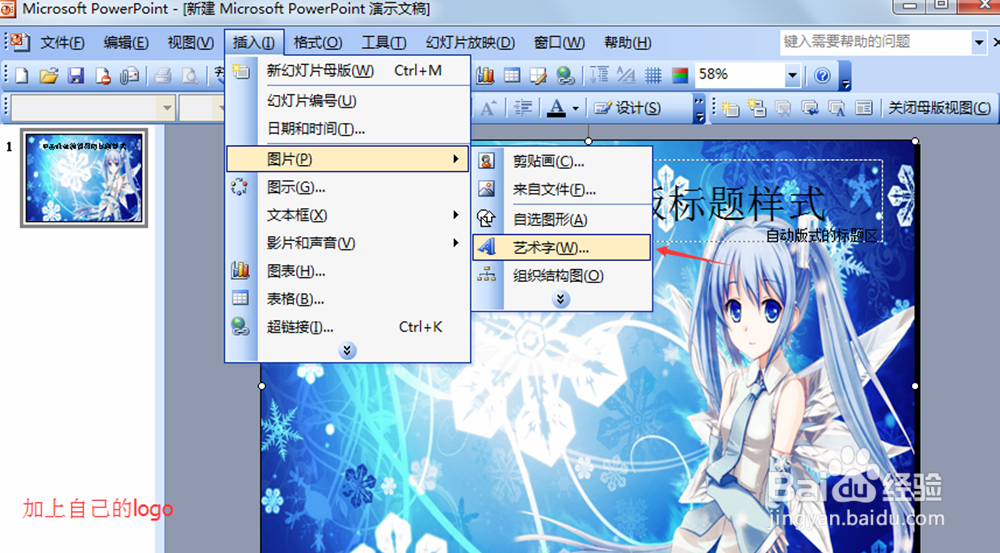Select From File (来自文件) in submenu
Viewport: 1000px width, 553px height.
562,189
